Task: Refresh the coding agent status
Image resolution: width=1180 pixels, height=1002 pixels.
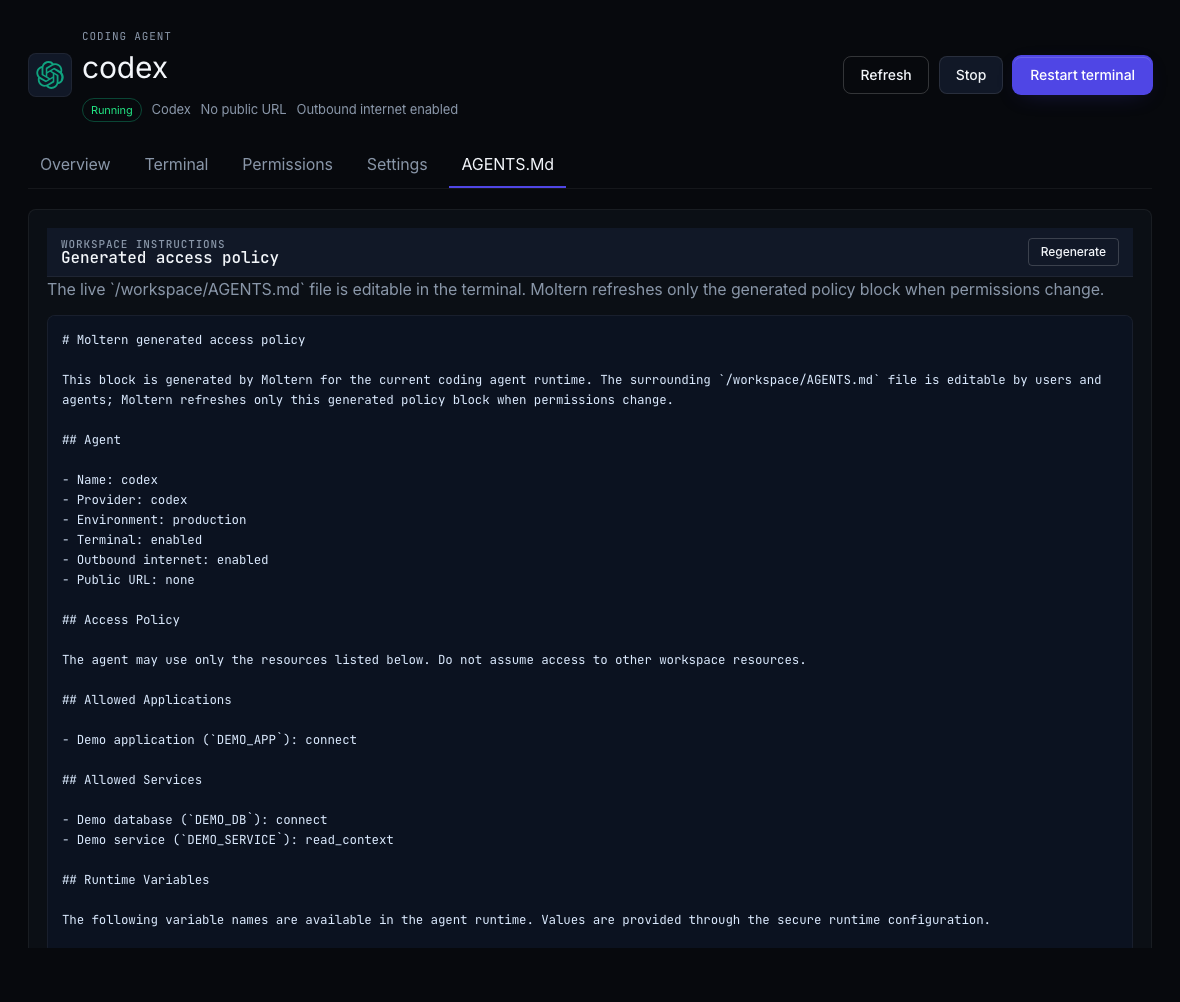Action: (x=885, y=75)
